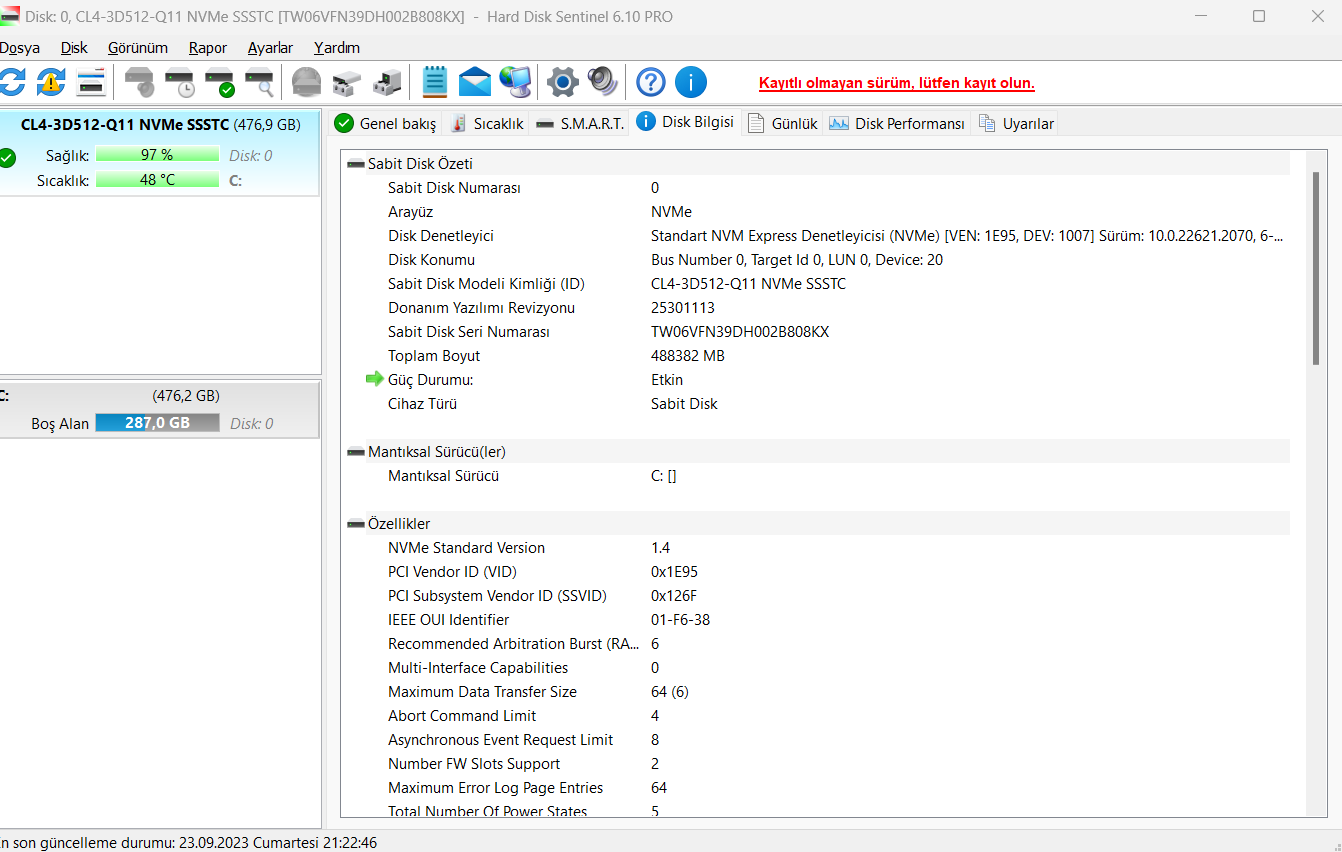The width and height of the screenshot is (1342, 852).
Task: Click the 287,0 GB free space bar
Action: pos(157,423)
